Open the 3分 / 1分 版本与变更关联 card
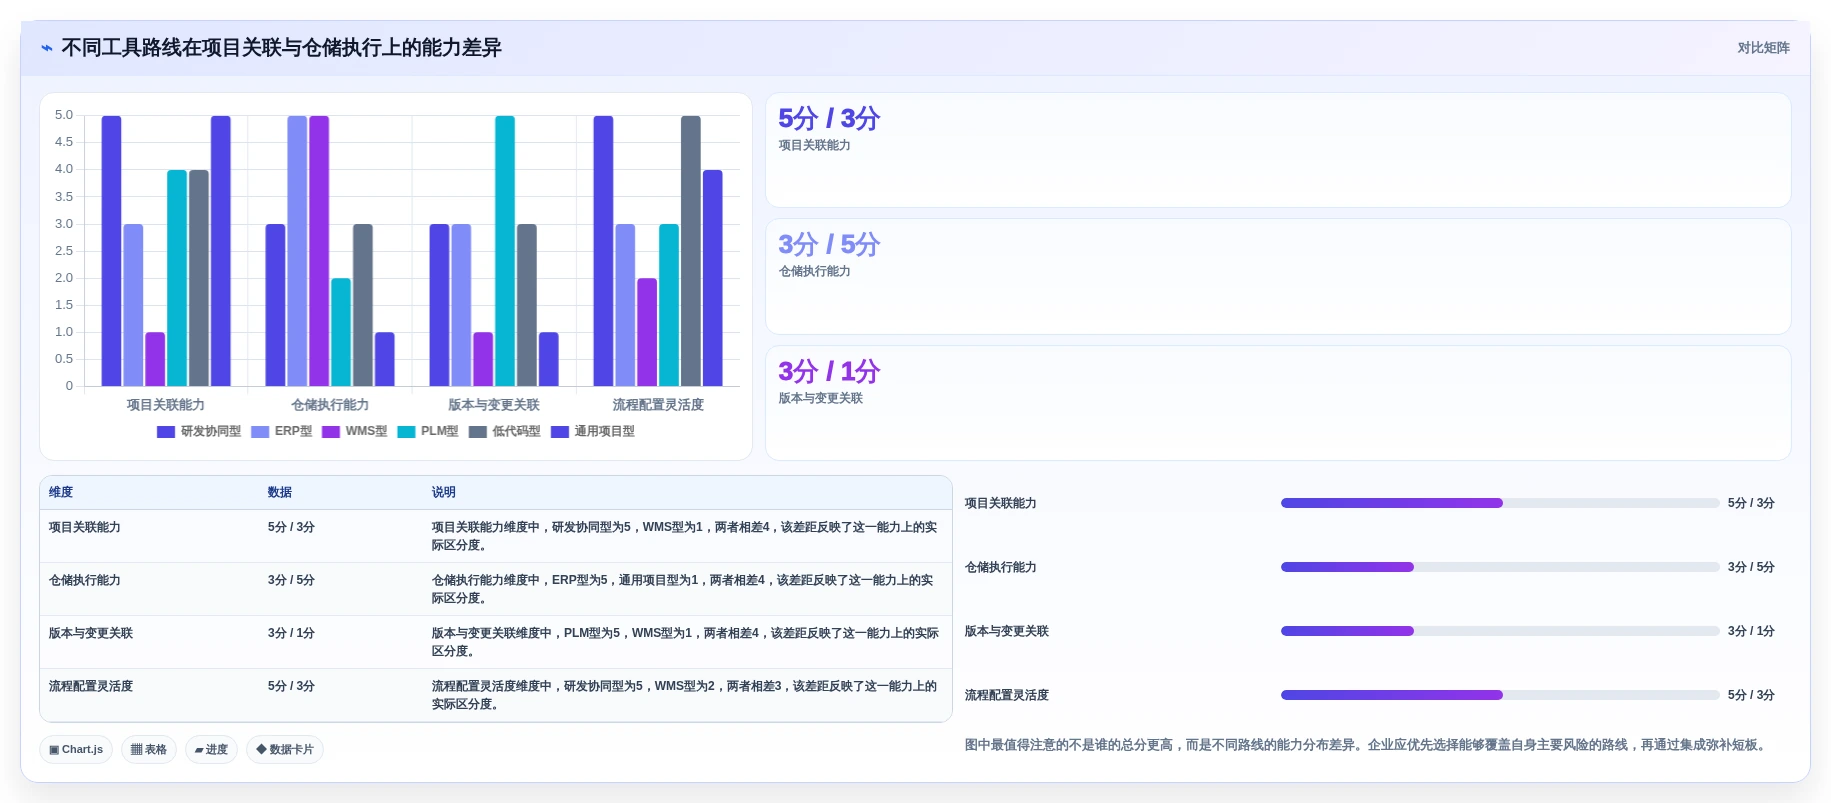The width and height of the screenshot is (1831, 803). coord(1278,403)
